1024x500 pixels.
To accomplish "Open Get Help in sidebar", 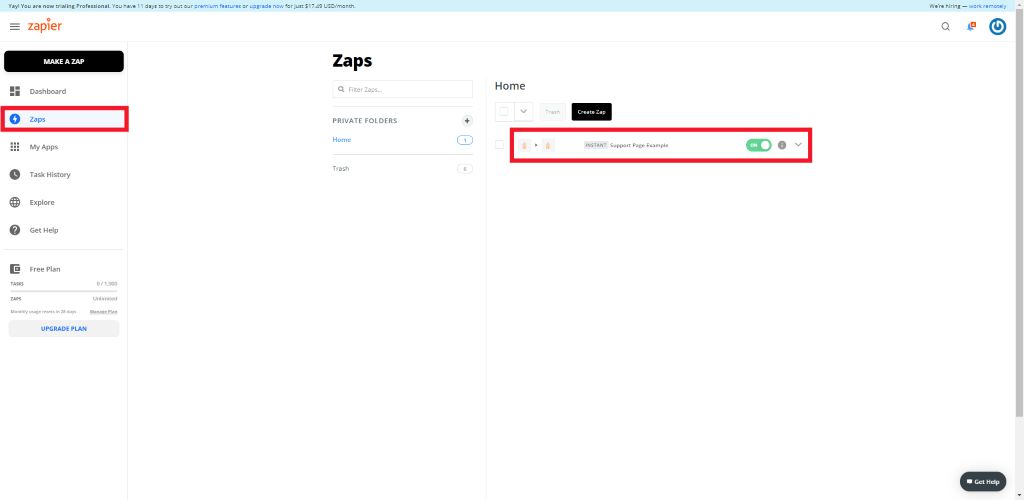I will tap(44, 230).
